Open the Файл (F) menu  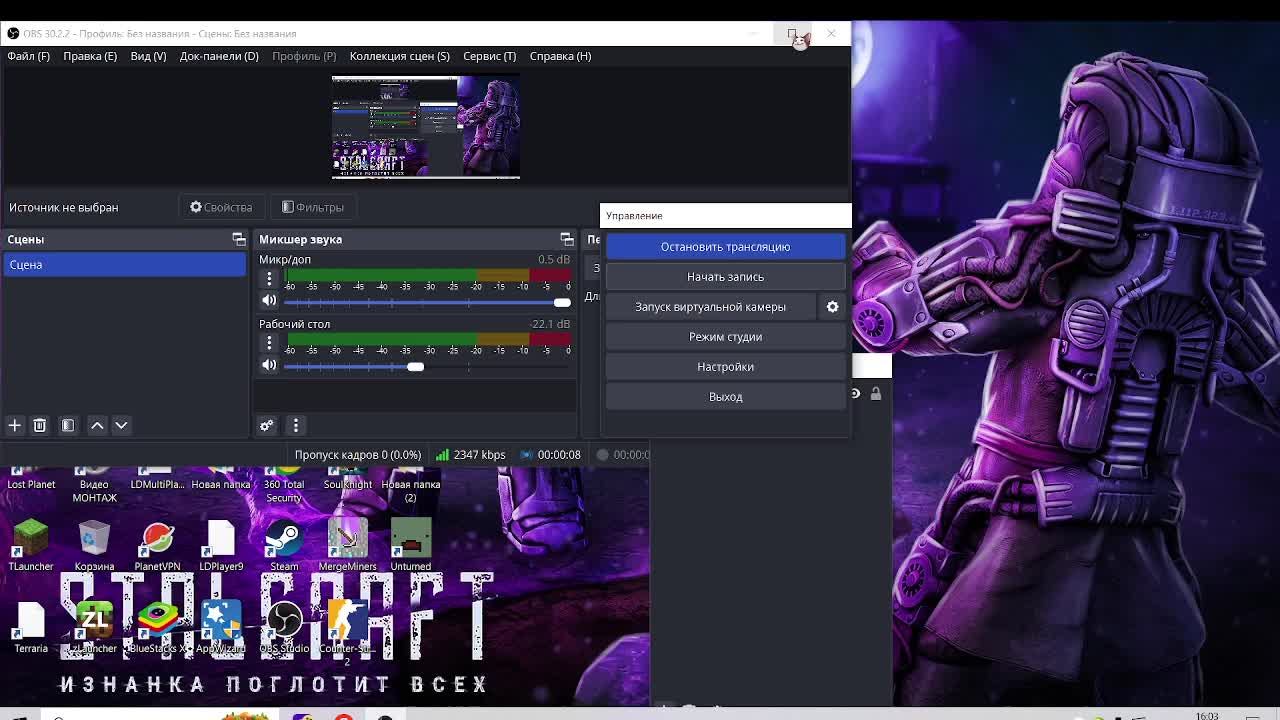coord(28,56)
